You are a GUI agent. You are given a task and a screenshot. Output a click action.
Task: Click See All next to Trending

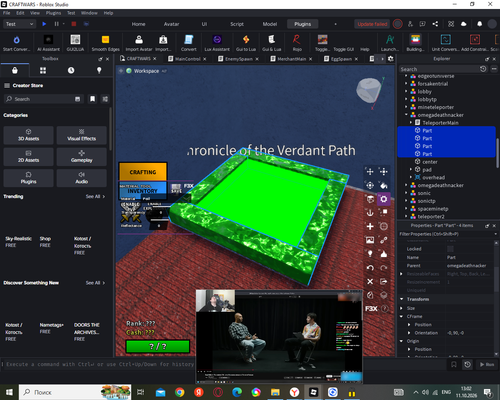pos(95,196)
